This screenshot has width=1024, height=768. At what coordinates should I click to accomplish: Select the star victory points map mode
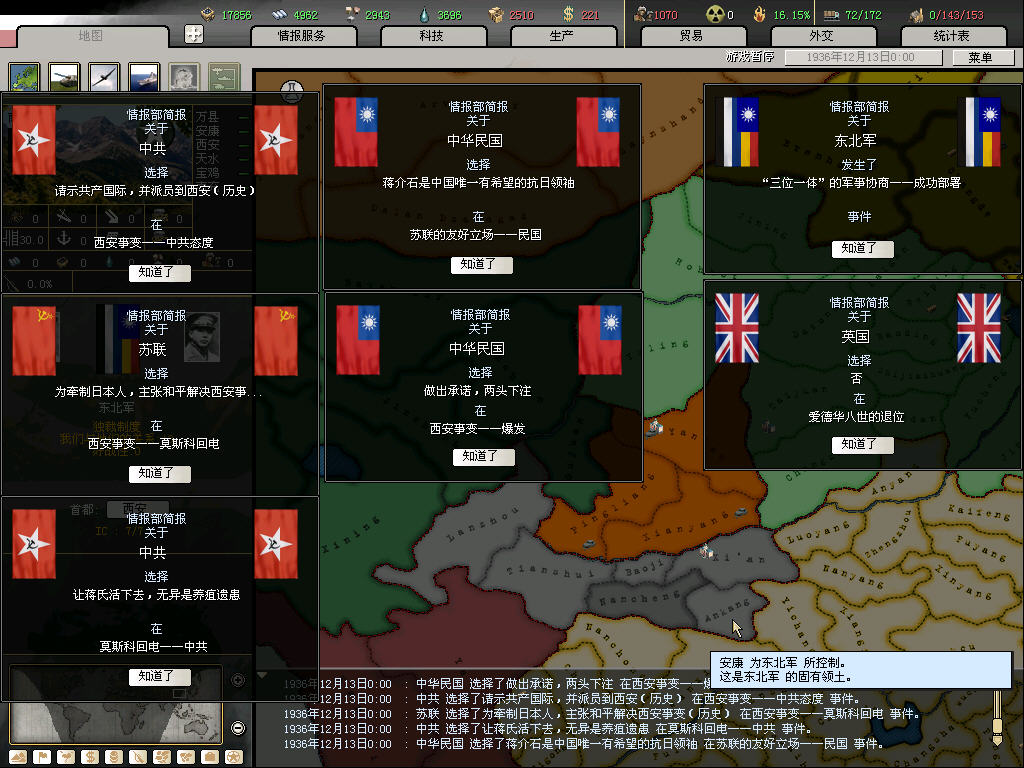pyautogui.click(x=234, y=757)
